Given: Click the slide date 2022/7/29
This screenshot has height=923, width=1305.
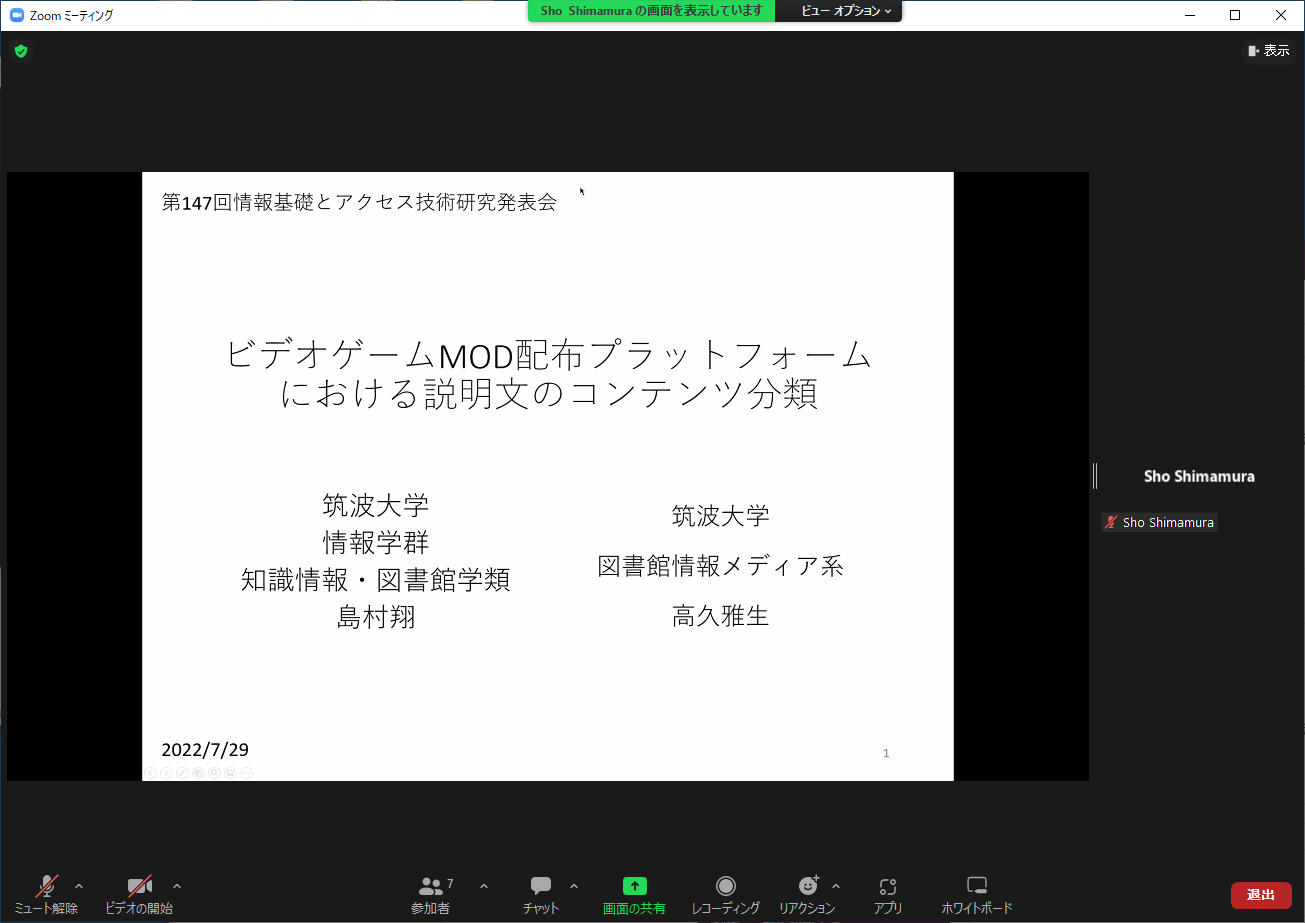Looking at the screenshot, I should pos(205,750).
